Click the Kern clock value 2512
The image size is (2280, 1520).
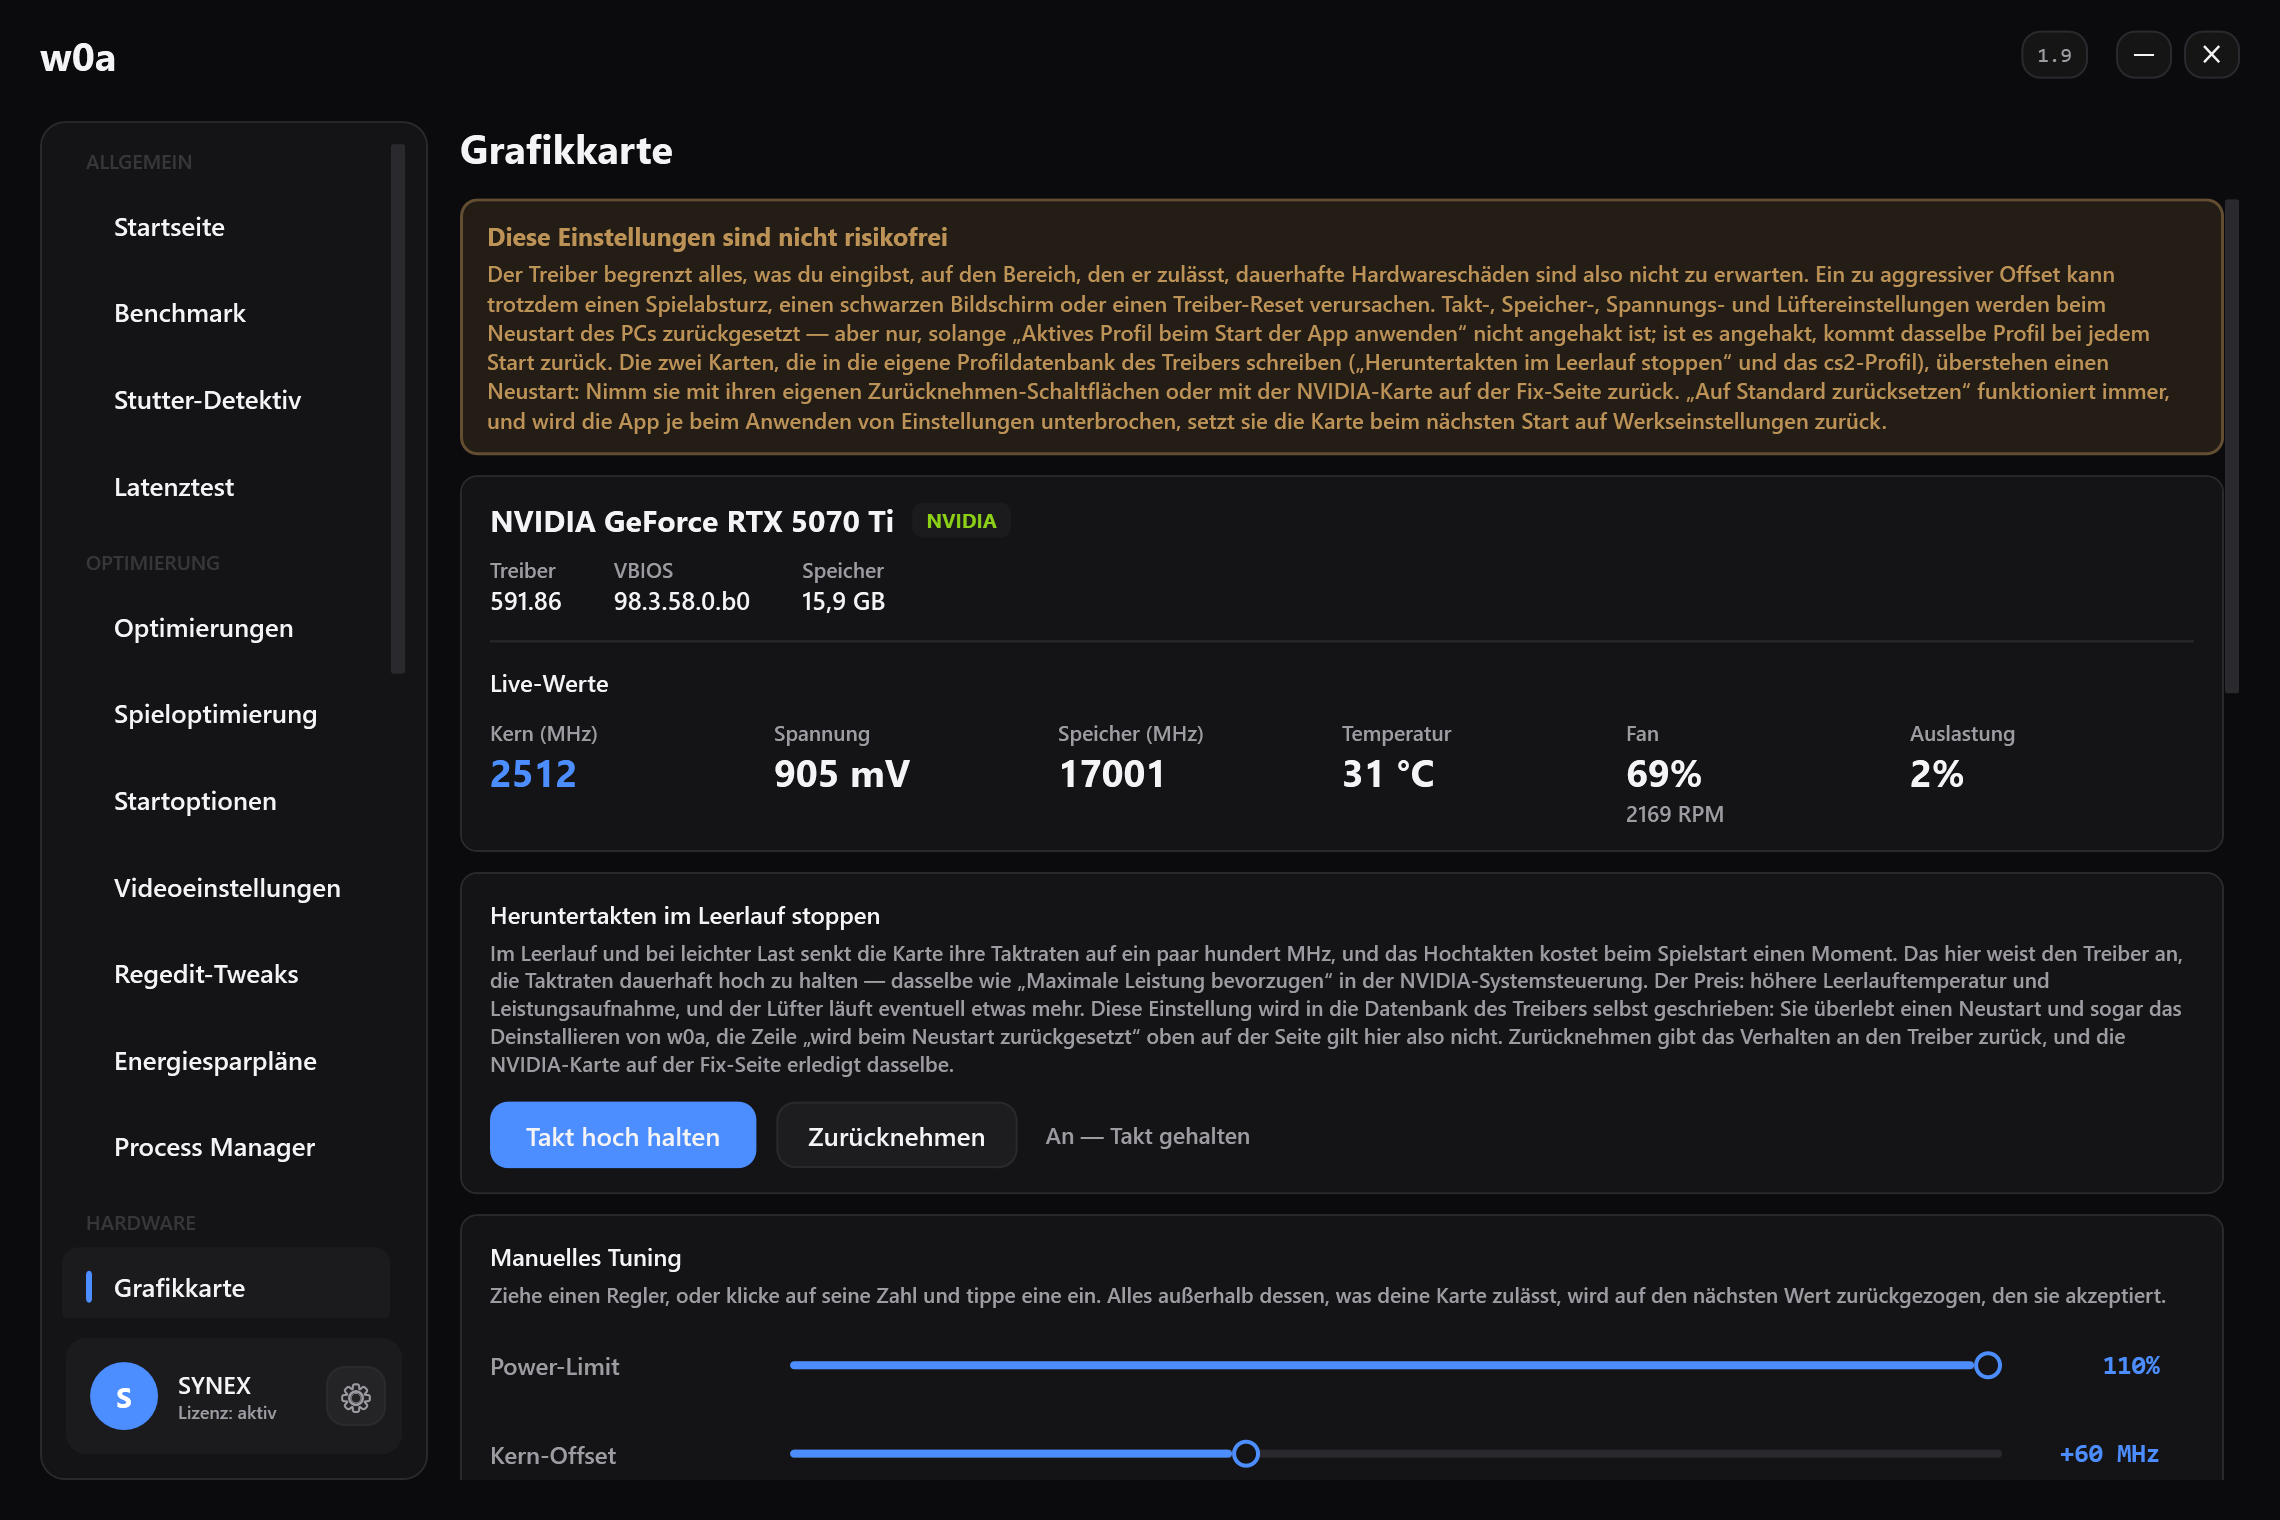(533, 774)
